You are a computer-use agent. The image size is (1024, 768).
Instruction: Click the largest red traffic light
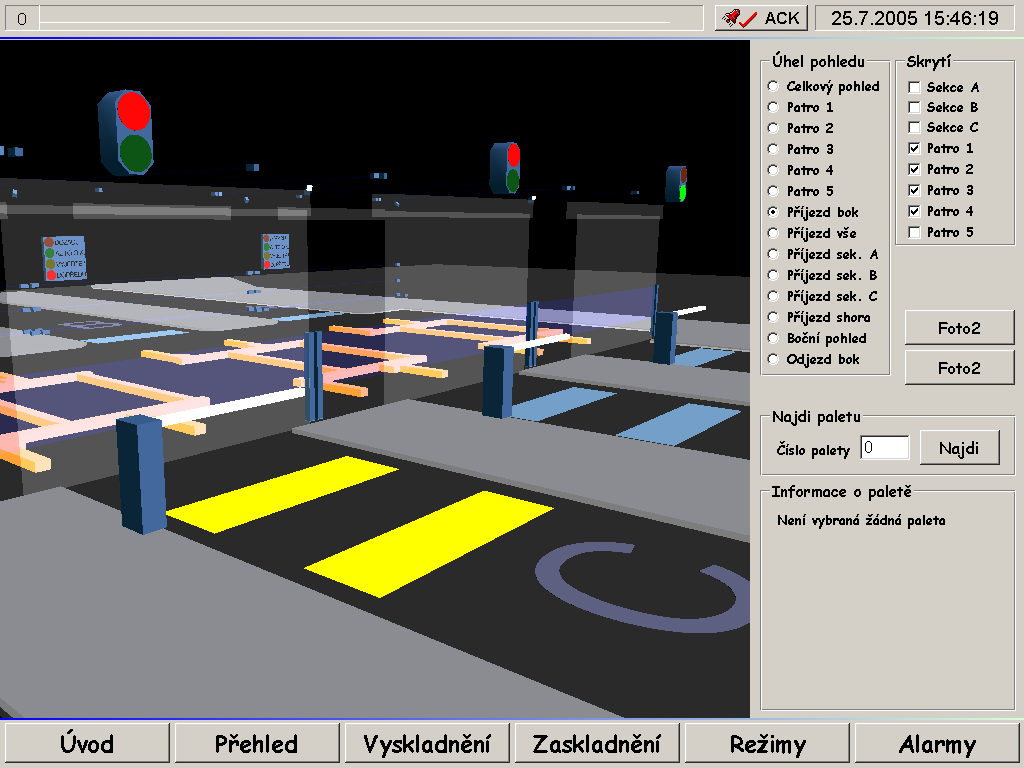126,131
